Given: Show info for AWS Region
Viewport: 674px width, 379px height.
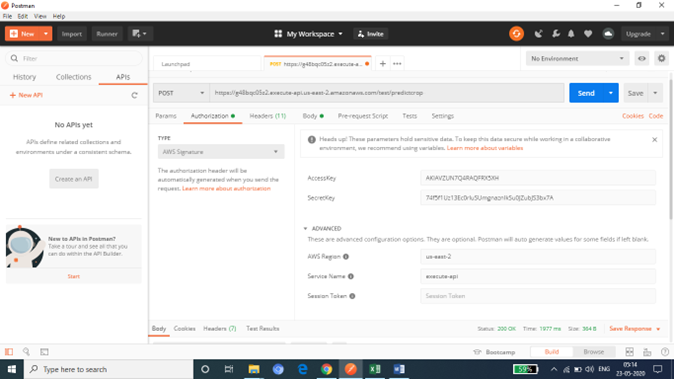Looking at the screenshot, I should [346, 257].
